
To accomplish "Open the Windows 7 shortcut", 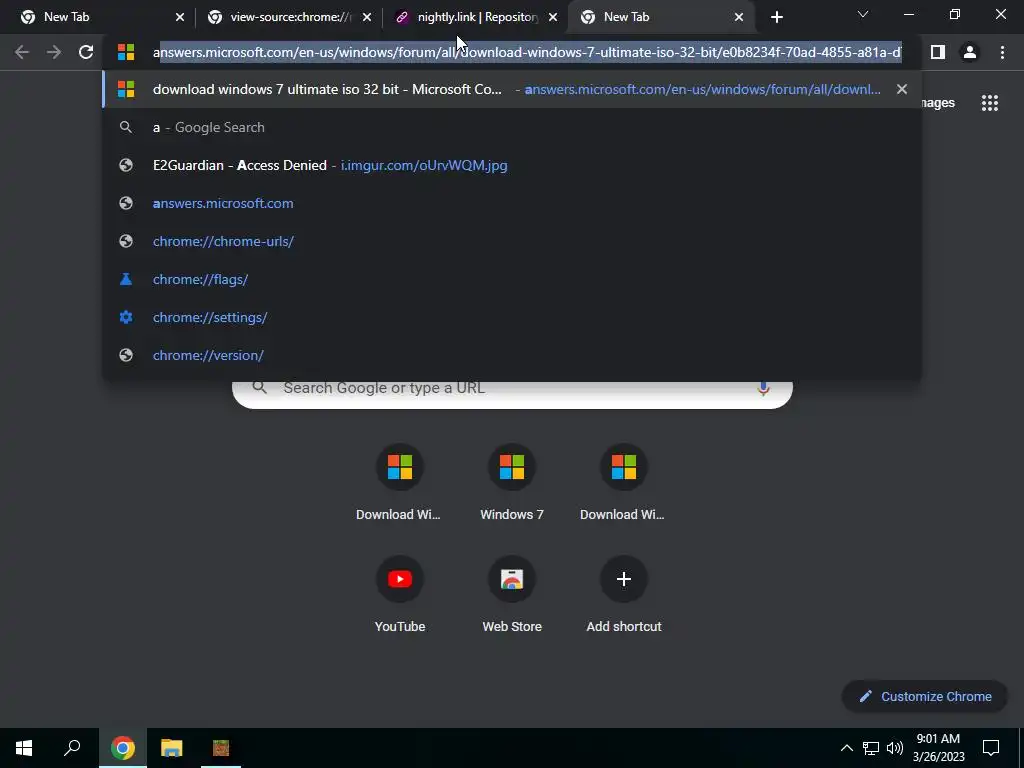I will [512, 483].
